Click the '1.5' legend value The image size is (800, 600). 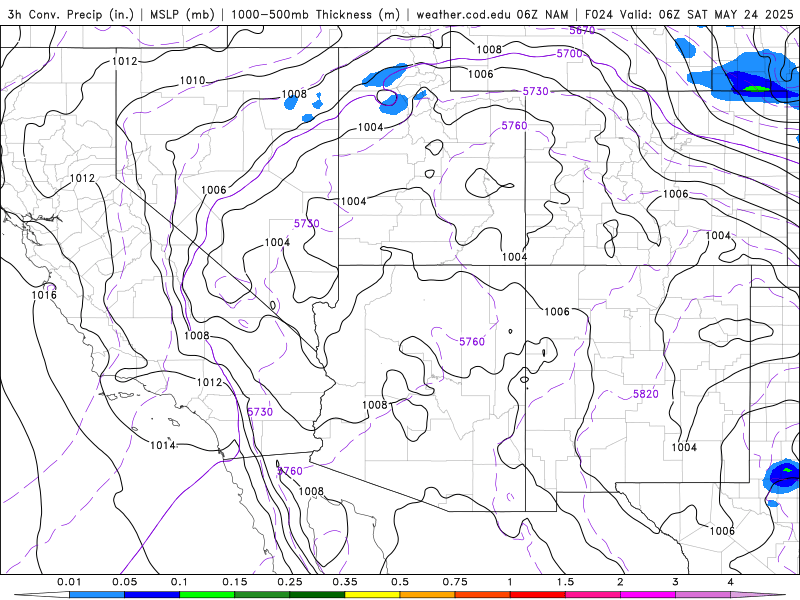click(565, 582)
